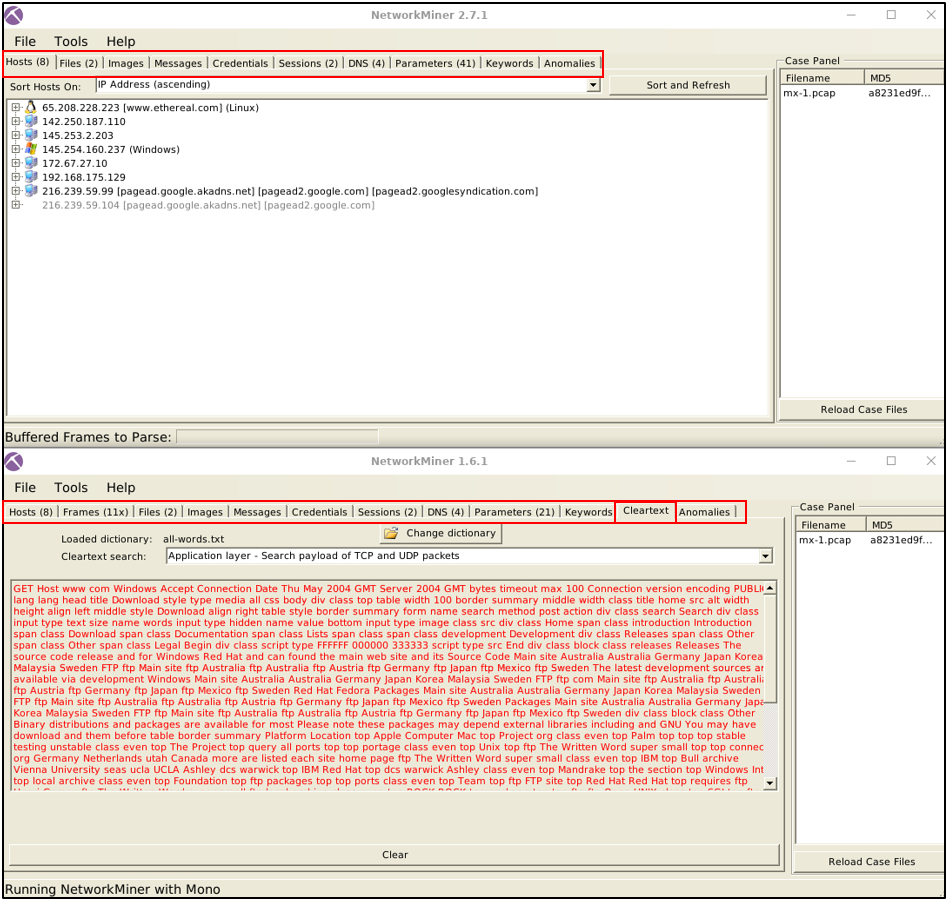Open the Parameters (41) tab
The image size is (948, 901).
(x=435, y=63)
